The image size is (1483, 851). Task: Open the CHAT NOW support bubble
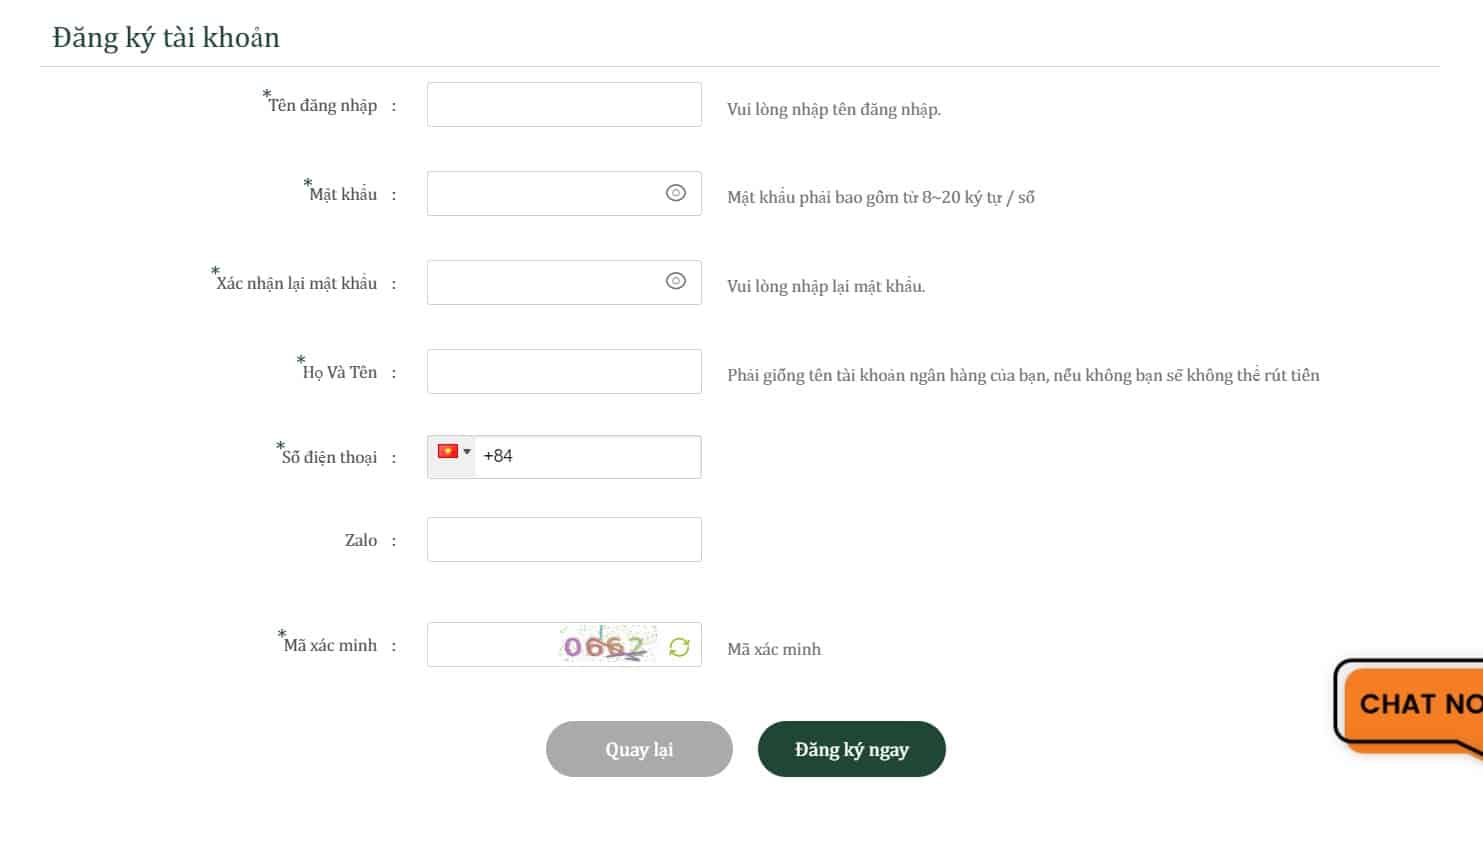click(x=1409, y=706)
